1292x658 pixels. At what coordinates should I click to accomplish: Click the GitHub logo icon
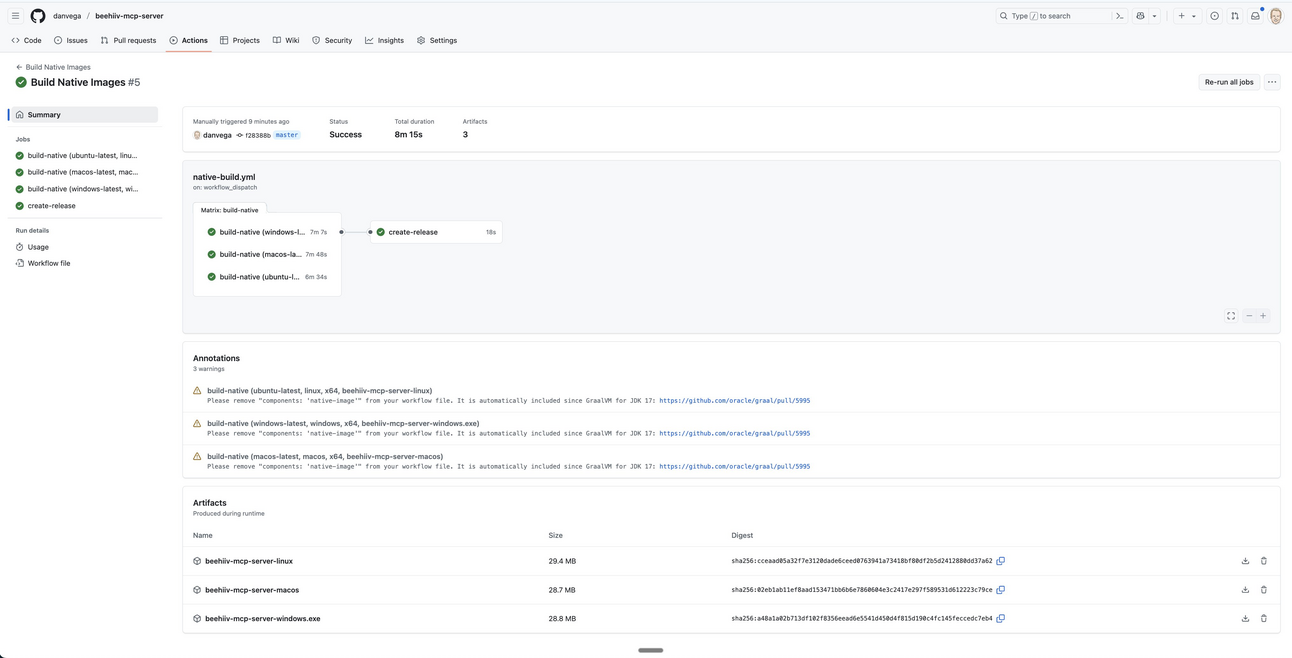coord(38,16)
